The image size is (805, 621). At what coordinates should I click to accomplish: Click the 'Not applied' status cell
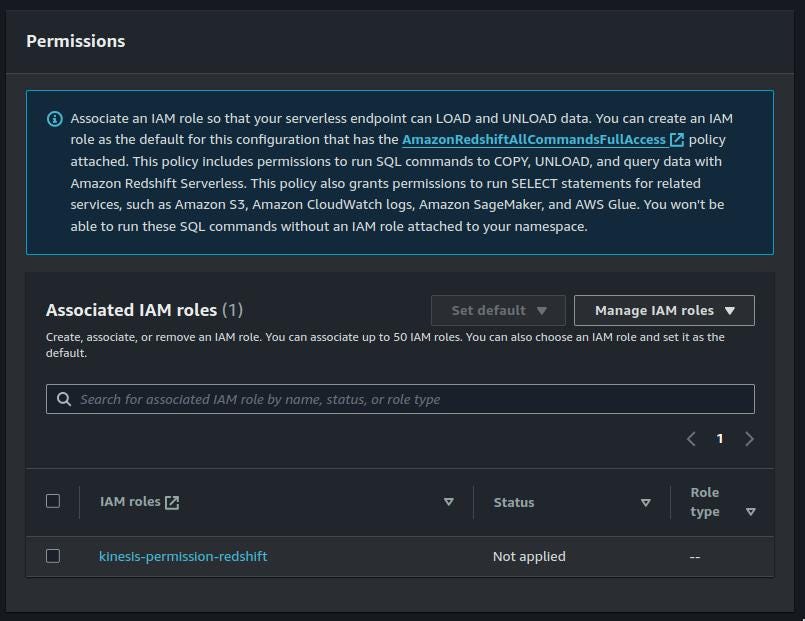point(529,556)
